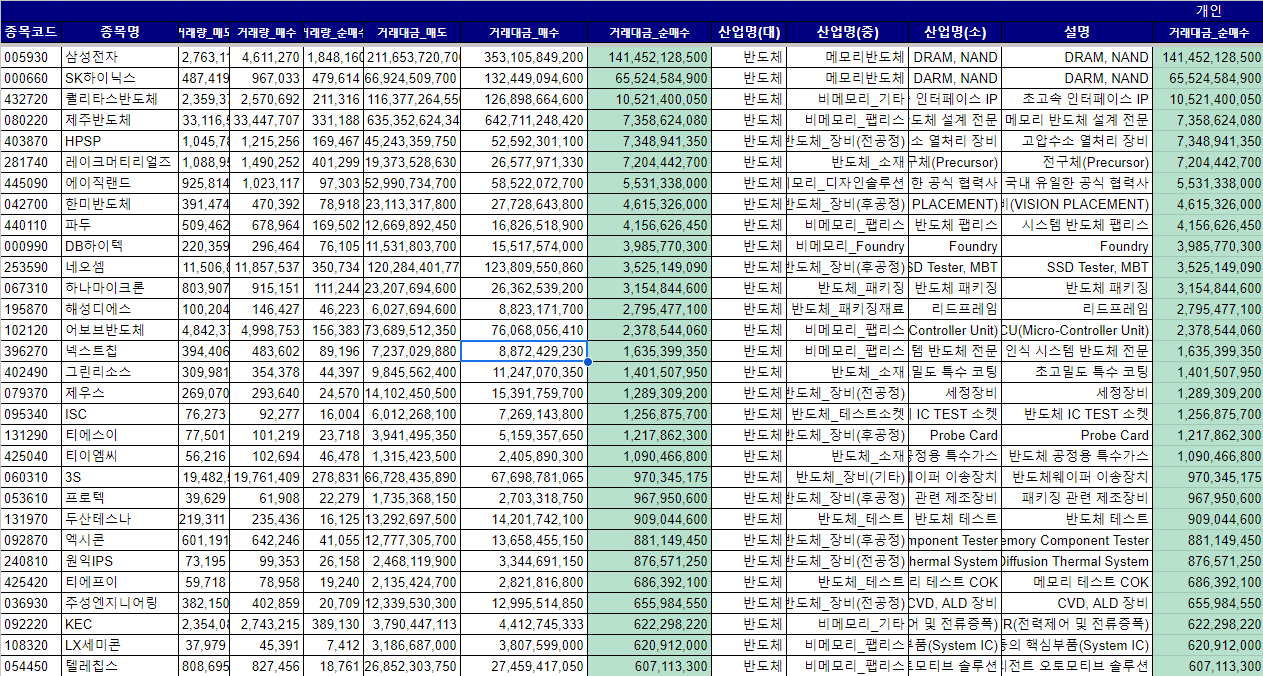Viewport: 1263px width, 676px height.
Task: Click the 레이크머티리얼즈 cell
Action: pos(120,162)
